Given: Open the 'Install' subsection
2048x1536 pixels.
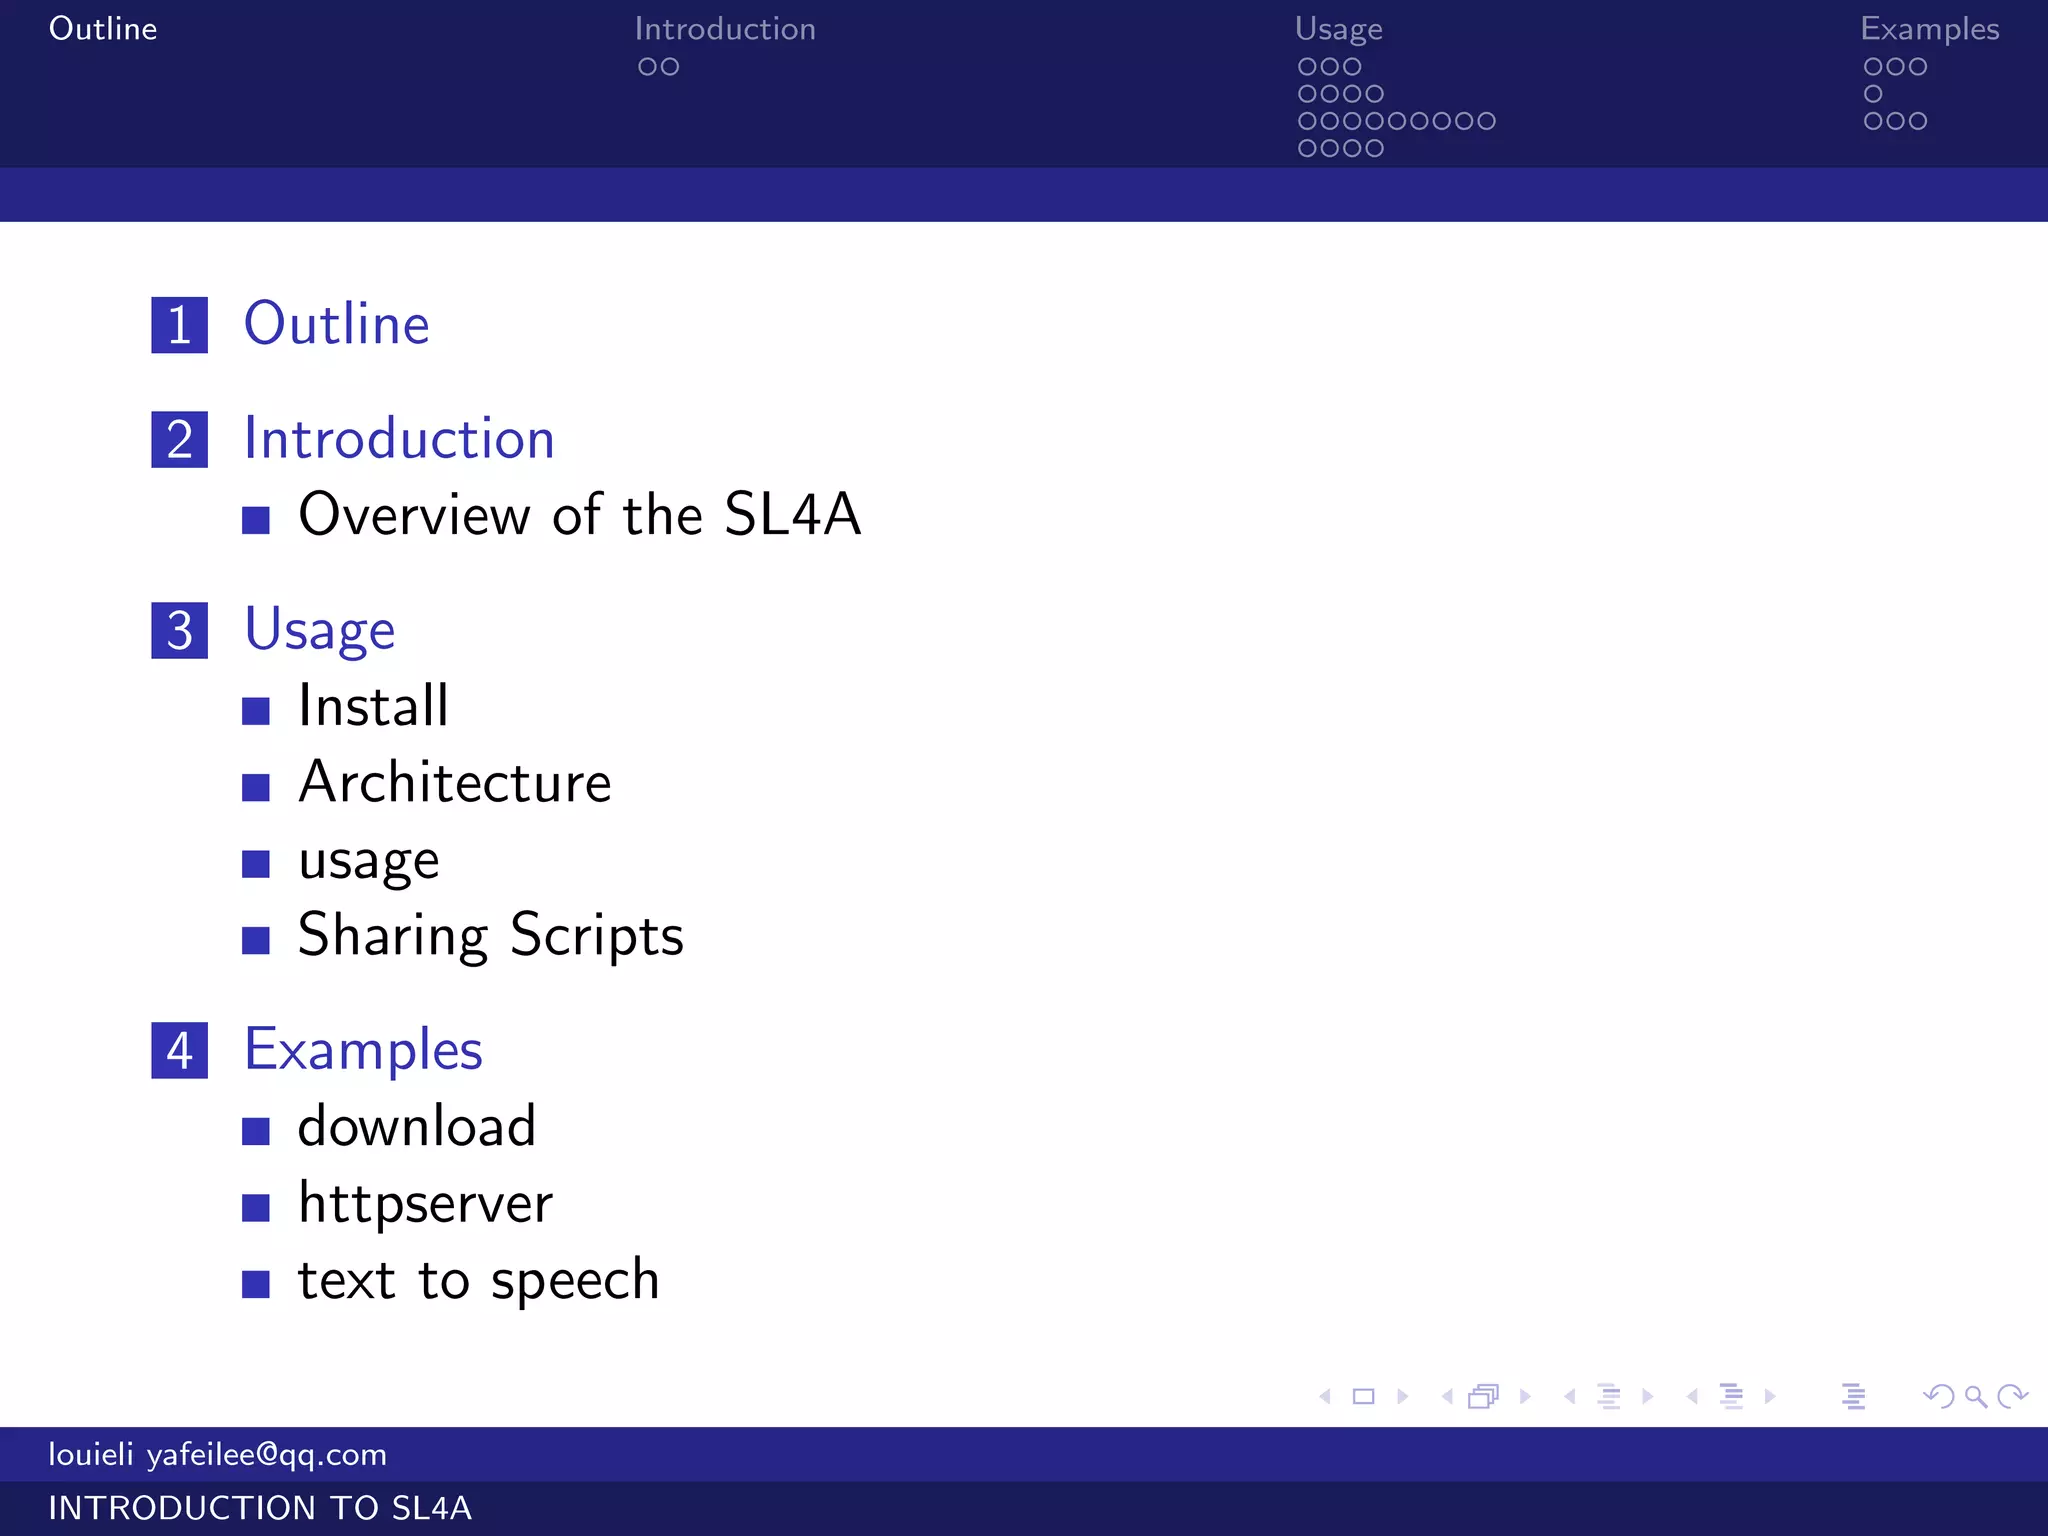Looking at the screenshot, I should (x=373, y=706).
